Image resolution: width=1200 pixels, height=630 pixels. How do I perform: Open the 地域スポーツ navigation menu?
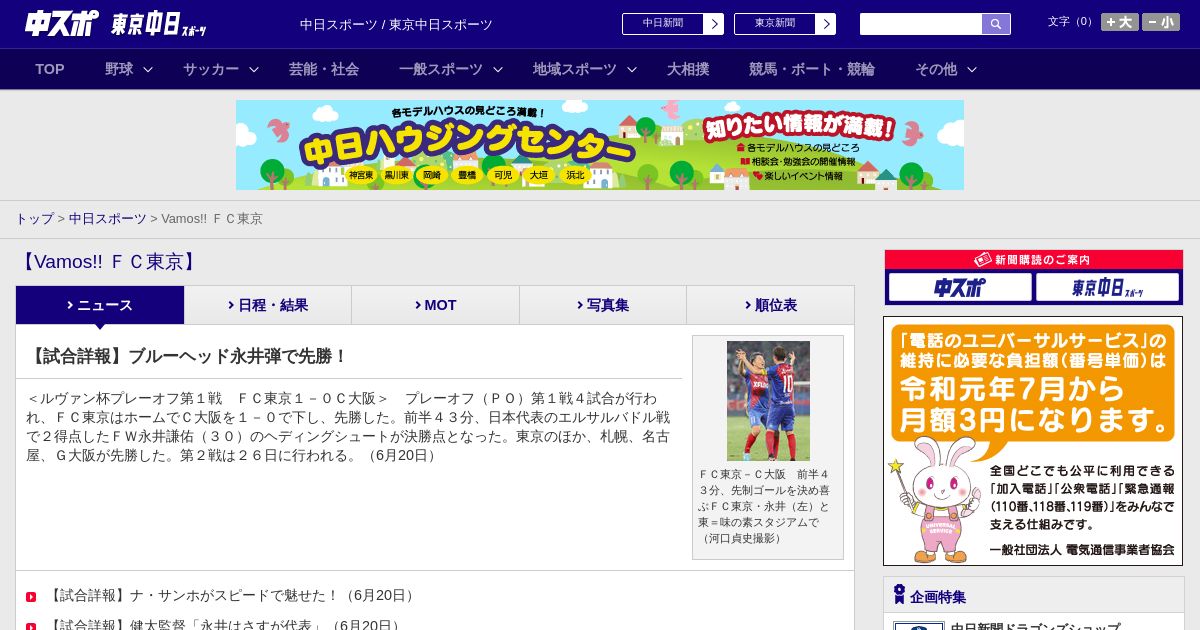[x=575, y=69]
